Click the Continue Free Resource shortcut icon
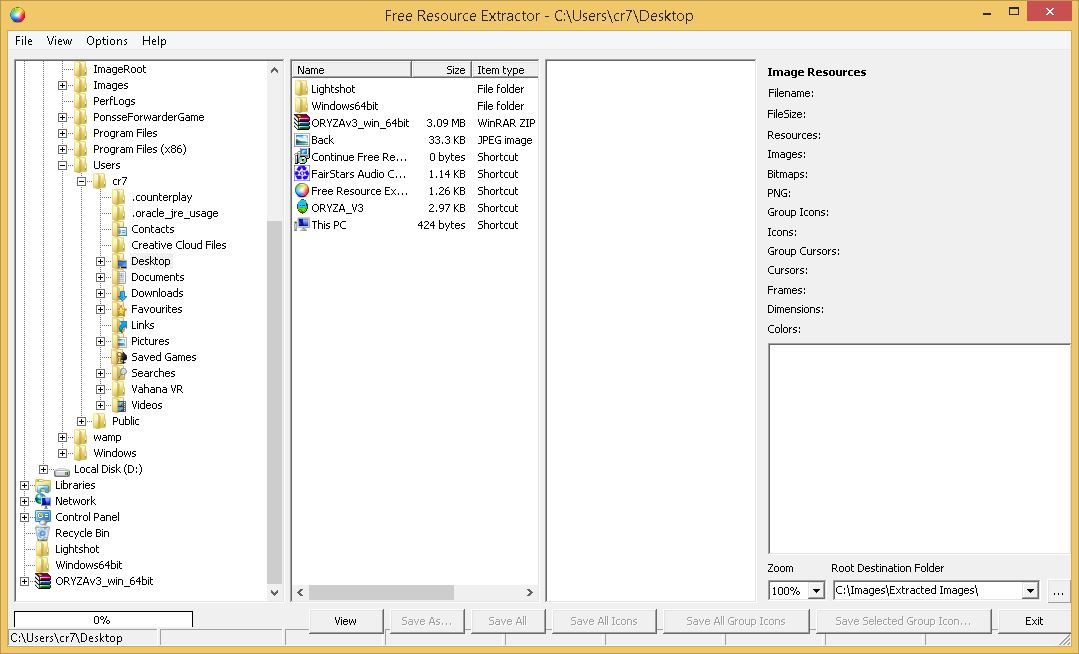1079x654 pixels. (x=300, y=156)
